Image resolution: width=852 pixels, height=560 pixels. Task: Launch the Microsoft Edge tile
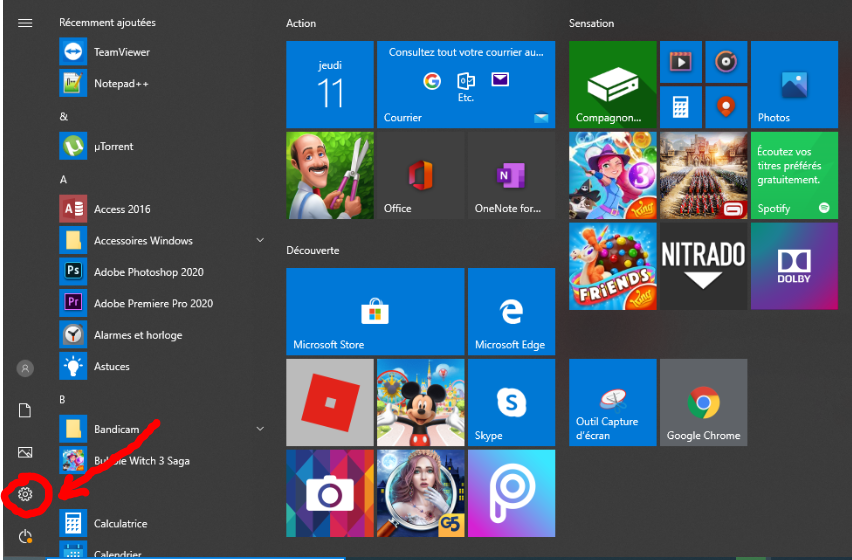511,311
